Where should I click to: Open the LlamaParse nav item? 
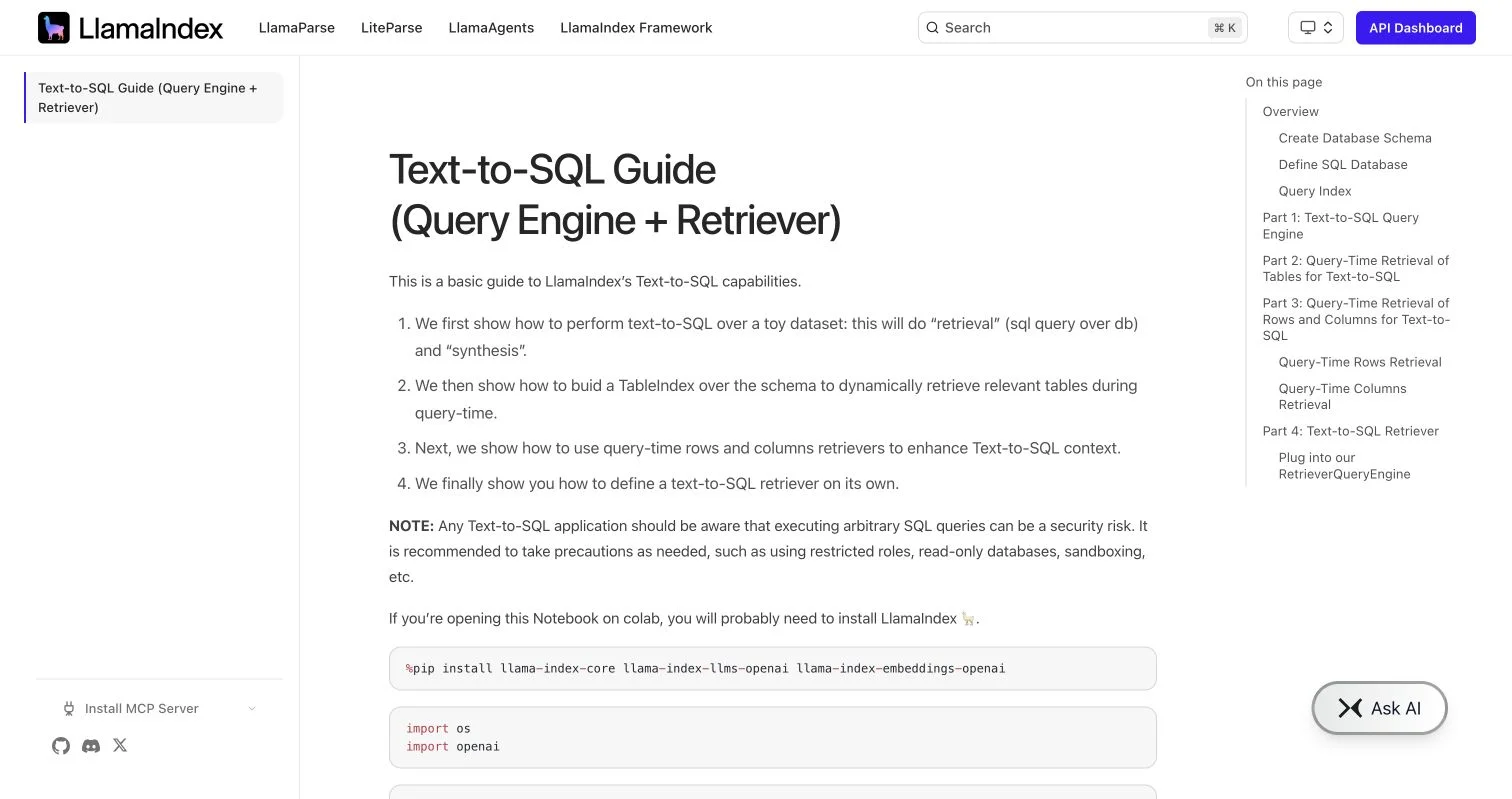pos(297,28)
